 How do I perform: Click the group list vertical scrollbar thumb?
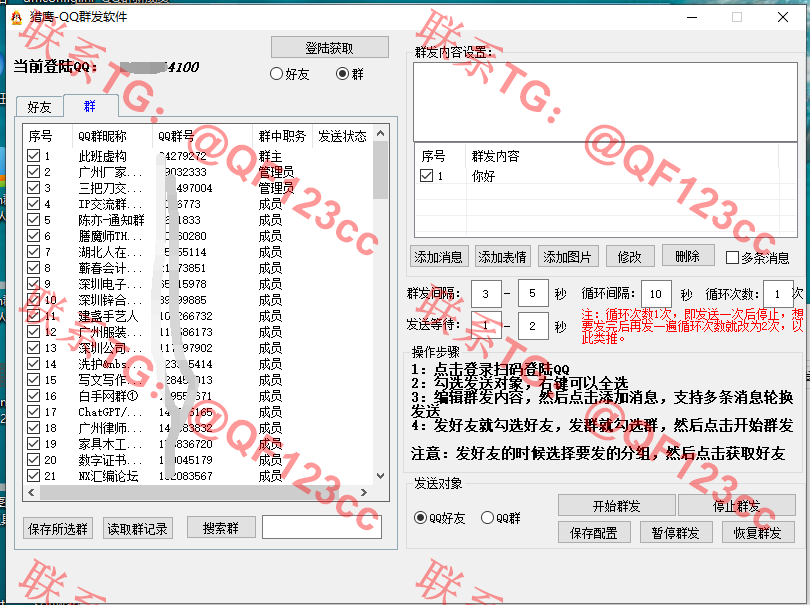(x=381, y=169)
